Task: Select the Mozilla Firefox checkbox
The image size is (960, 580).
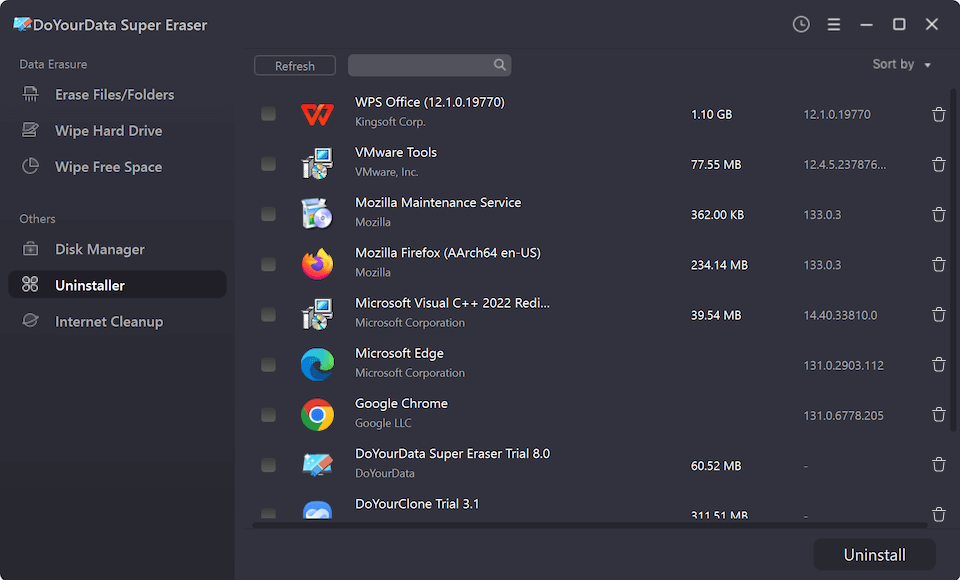Action: [268, 265]
